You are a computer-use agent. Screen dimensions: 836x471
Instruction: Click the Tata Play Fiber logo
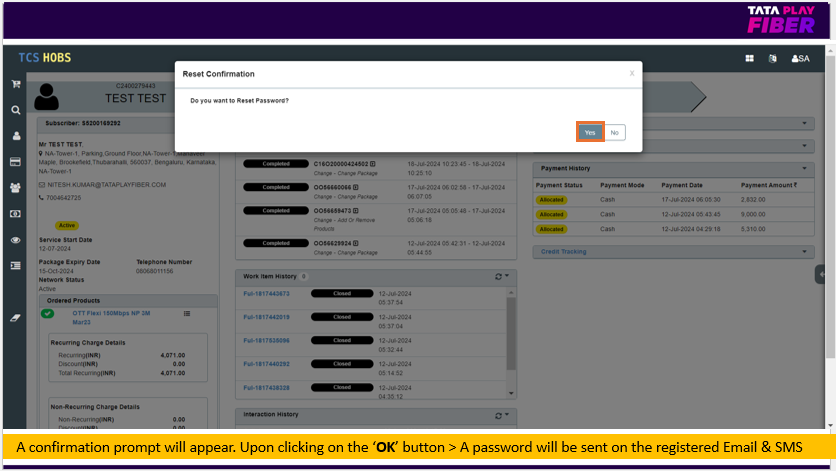[x=781, y=20]
